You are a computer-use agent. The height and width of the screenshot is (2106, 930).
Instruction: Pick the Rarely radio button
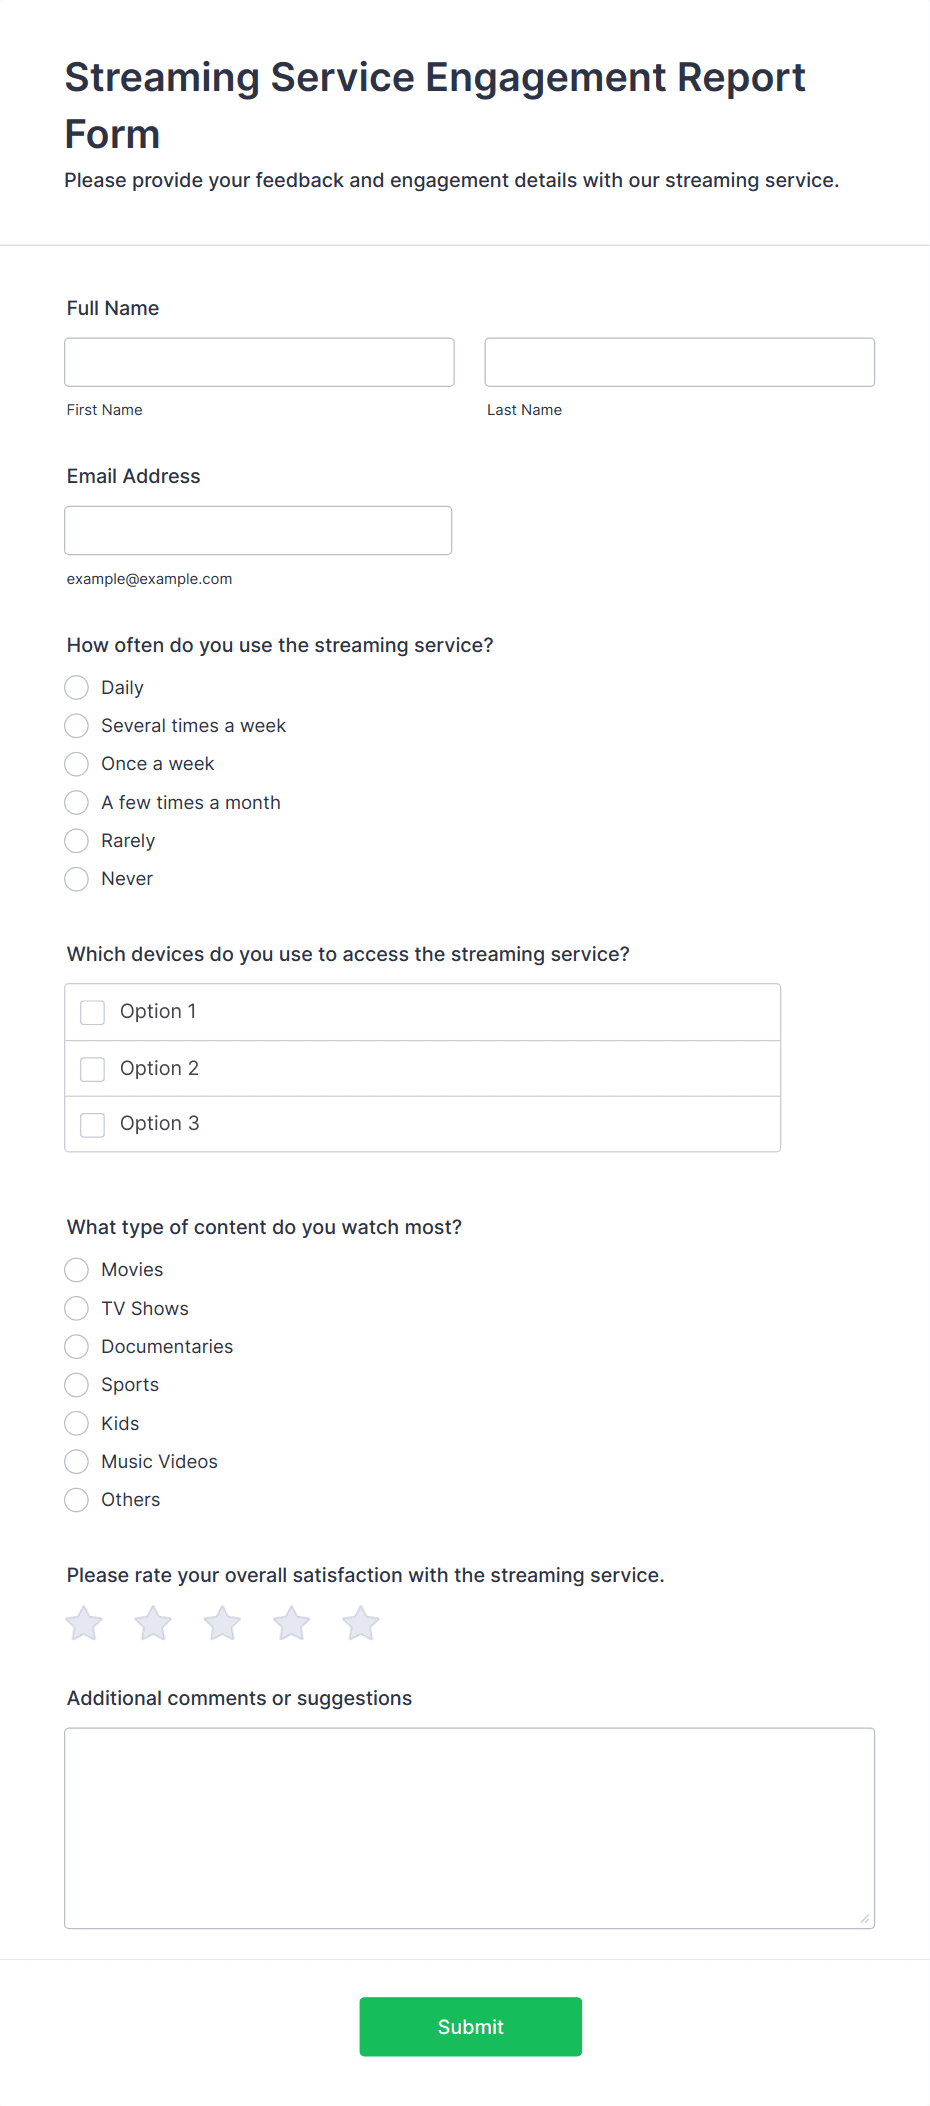coord(77,841)
